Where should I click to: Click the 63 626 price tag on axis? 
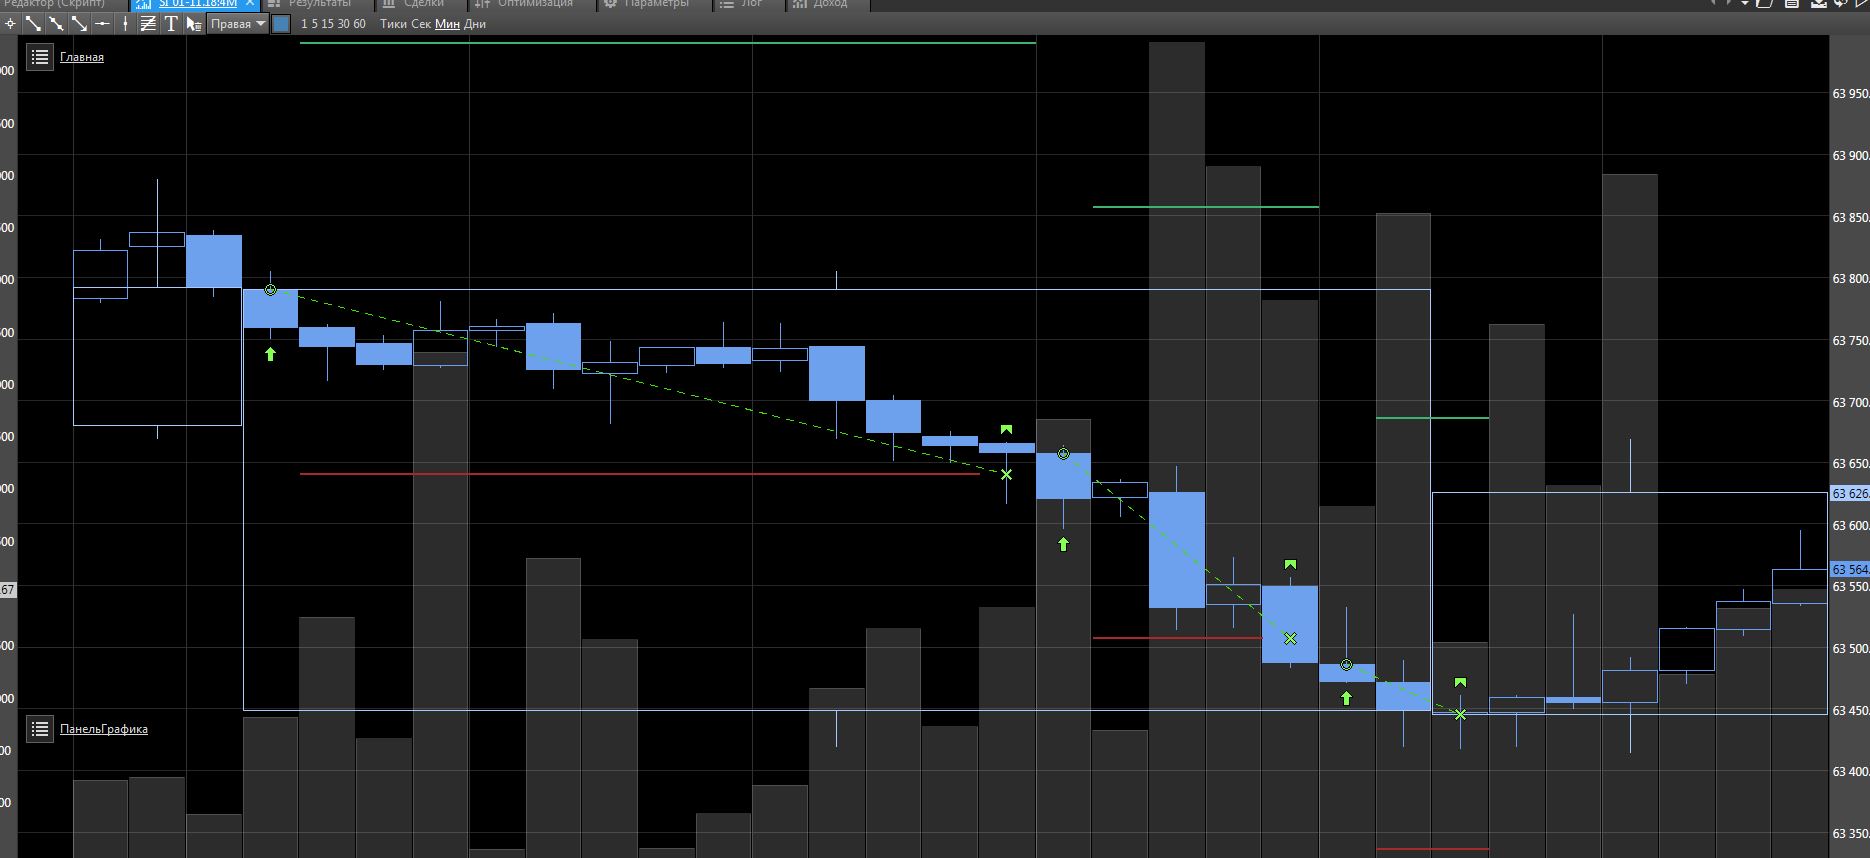click(1850, 493)
